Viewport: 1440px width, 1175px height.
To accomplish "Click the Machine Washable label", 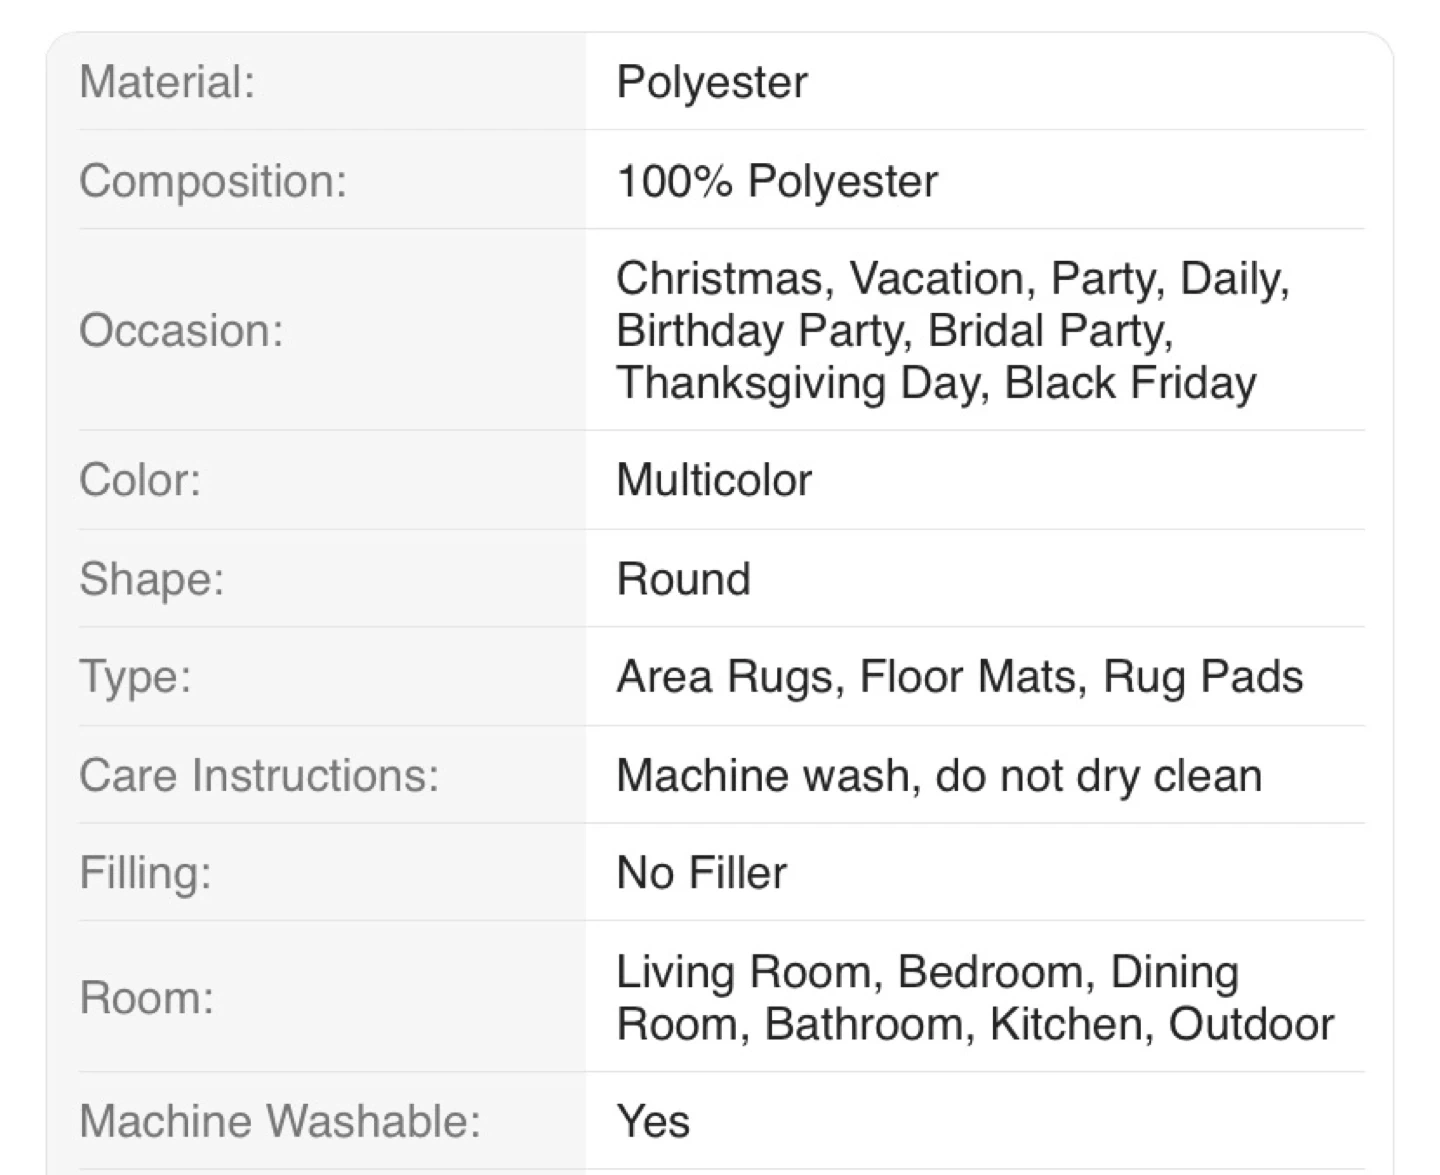I will coord(280,1121).
